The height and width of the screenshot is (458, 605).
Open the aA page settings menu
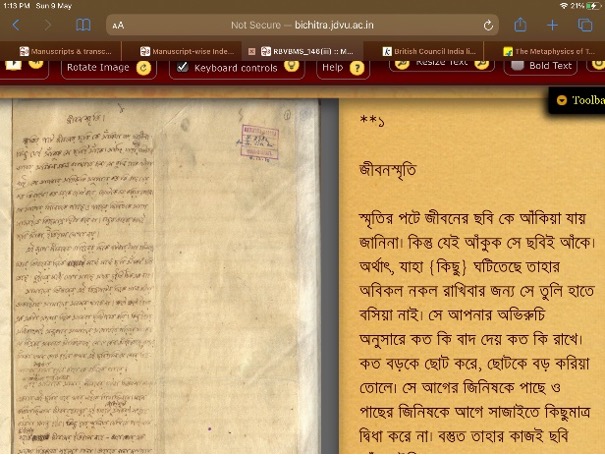click(x=118, y=25)
